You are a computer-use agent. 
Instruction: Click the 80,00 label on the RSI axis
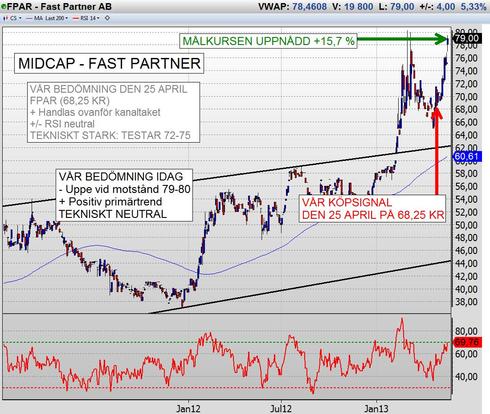(x=466, y=331)
